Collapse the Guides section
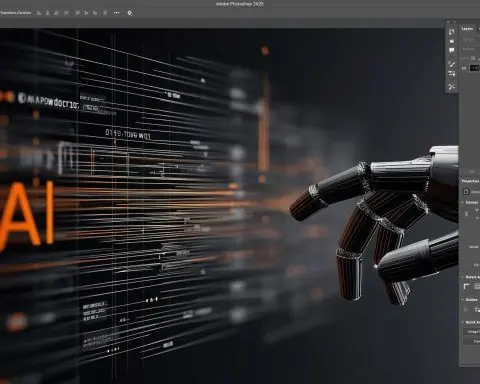Image resolution: width=480 pixels, height=384 pixels. click(x=463, y=300)
